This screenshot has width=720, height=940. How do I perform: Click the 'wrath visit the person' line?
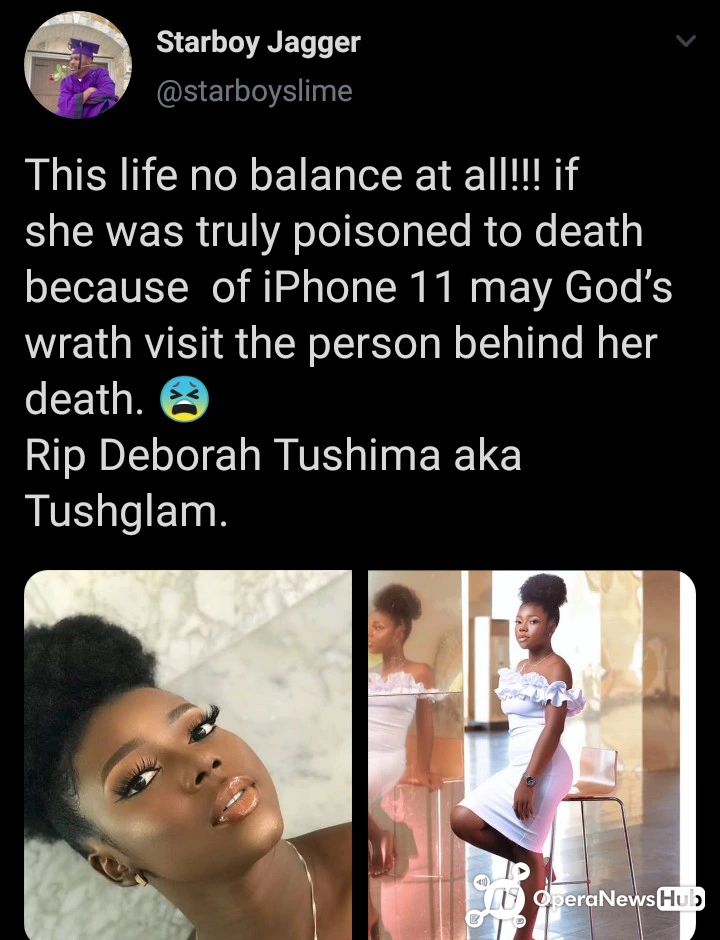click(x=341, y=343)
